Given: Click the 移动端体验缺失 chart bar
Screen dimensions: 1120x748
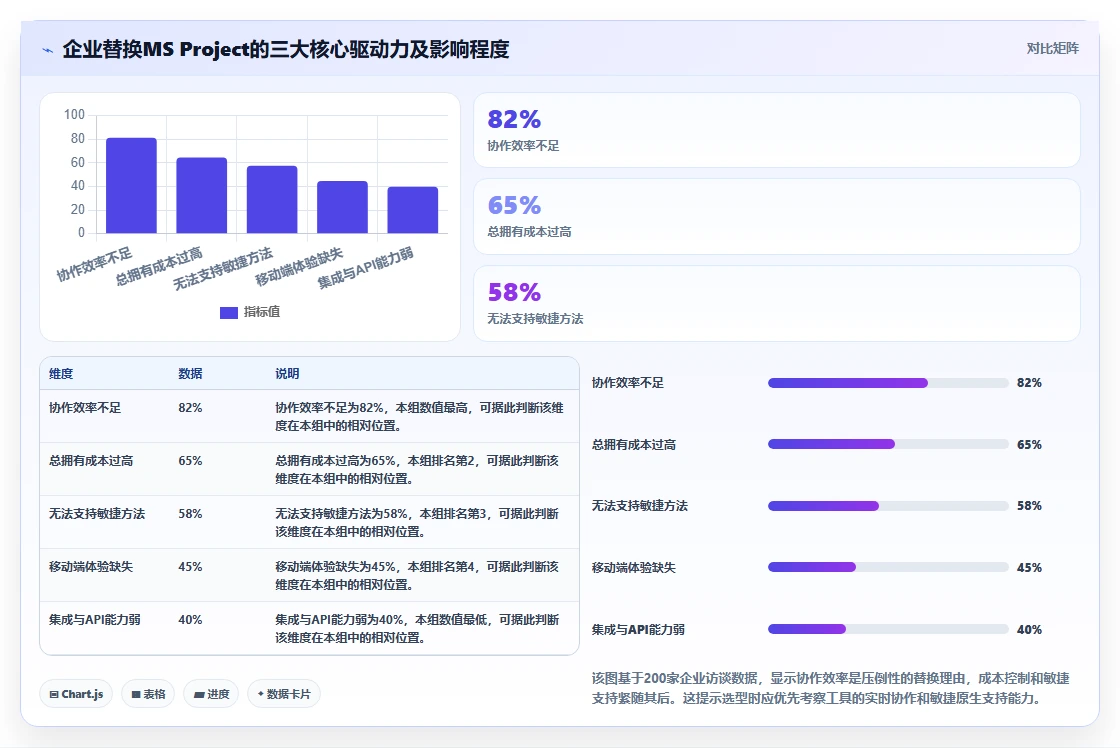Looking at the screenshot, I should (x=342, y=207).
